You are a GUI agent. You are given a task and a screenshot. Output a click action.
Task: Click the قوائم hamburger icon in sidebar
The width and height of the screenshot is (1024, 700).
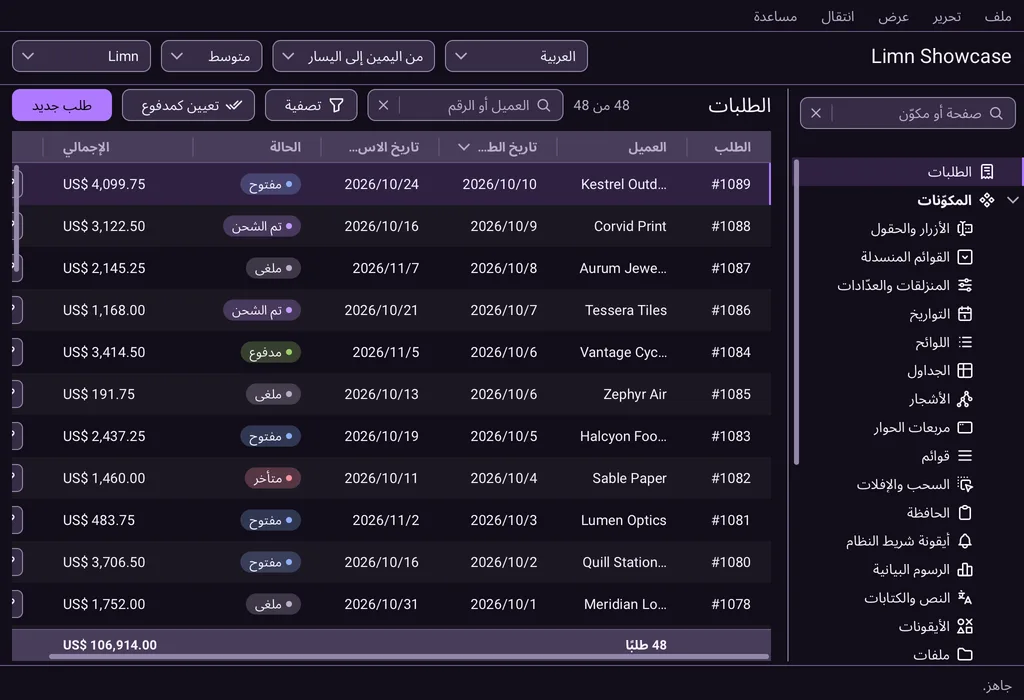click(x=965, y=456)
